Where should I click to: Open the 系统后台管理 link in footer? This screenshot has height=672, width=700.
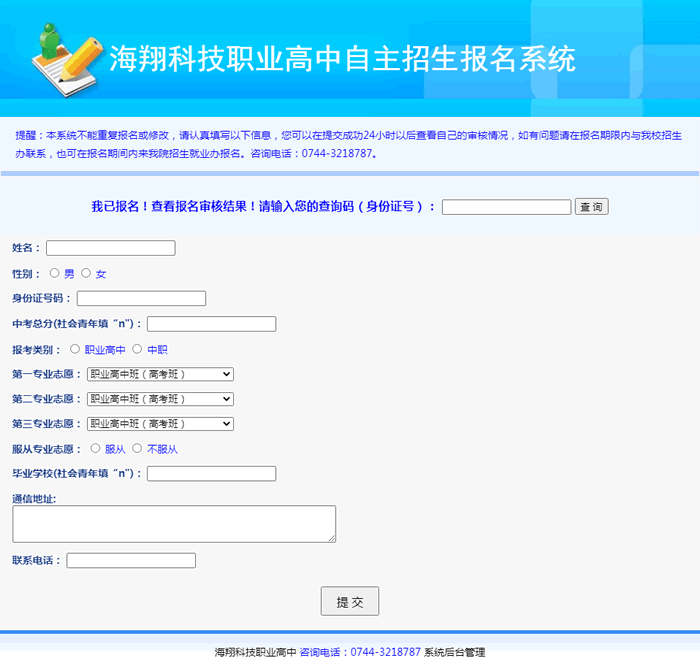point(454,652)
